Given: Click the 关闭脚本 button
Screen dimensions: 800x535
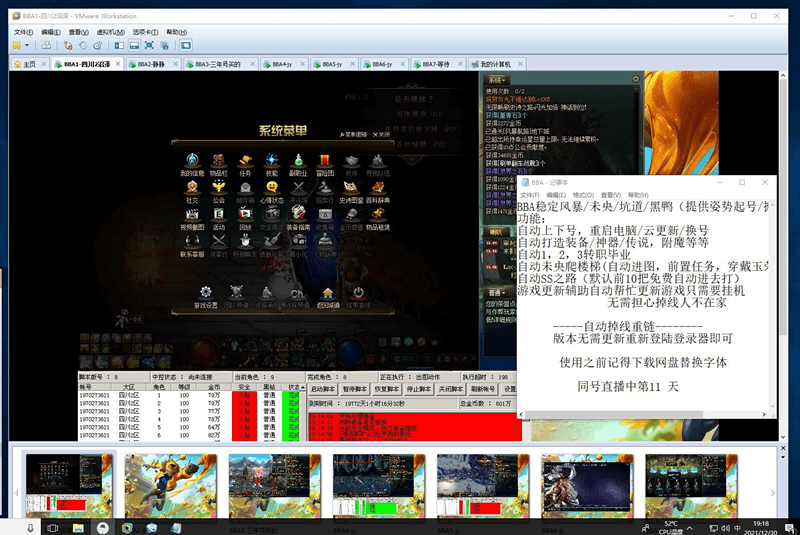Looking at the screenshot, I should tap(451, 389).
